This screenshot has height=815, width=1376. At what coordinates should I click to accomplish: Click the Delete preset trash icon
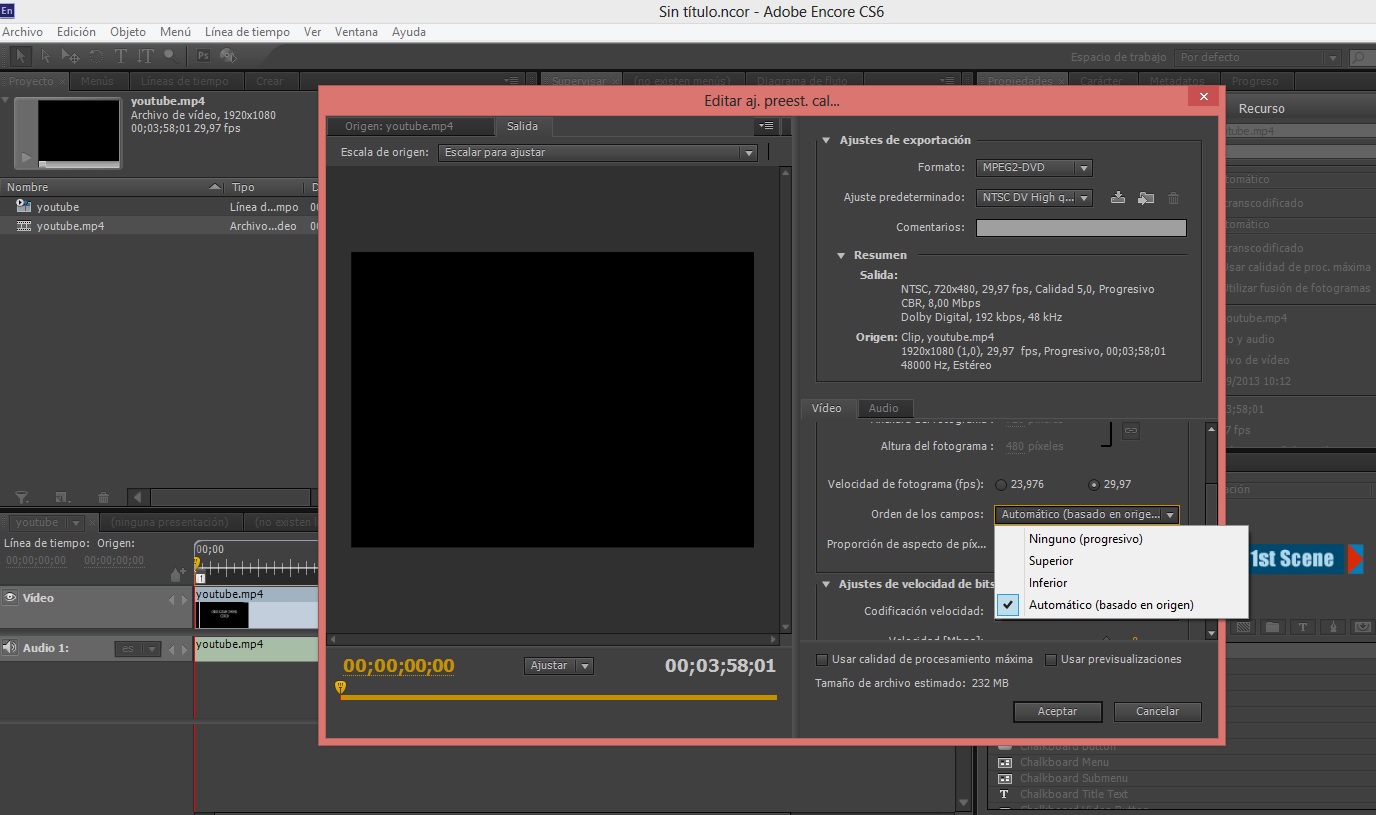tap(1174, 198)
